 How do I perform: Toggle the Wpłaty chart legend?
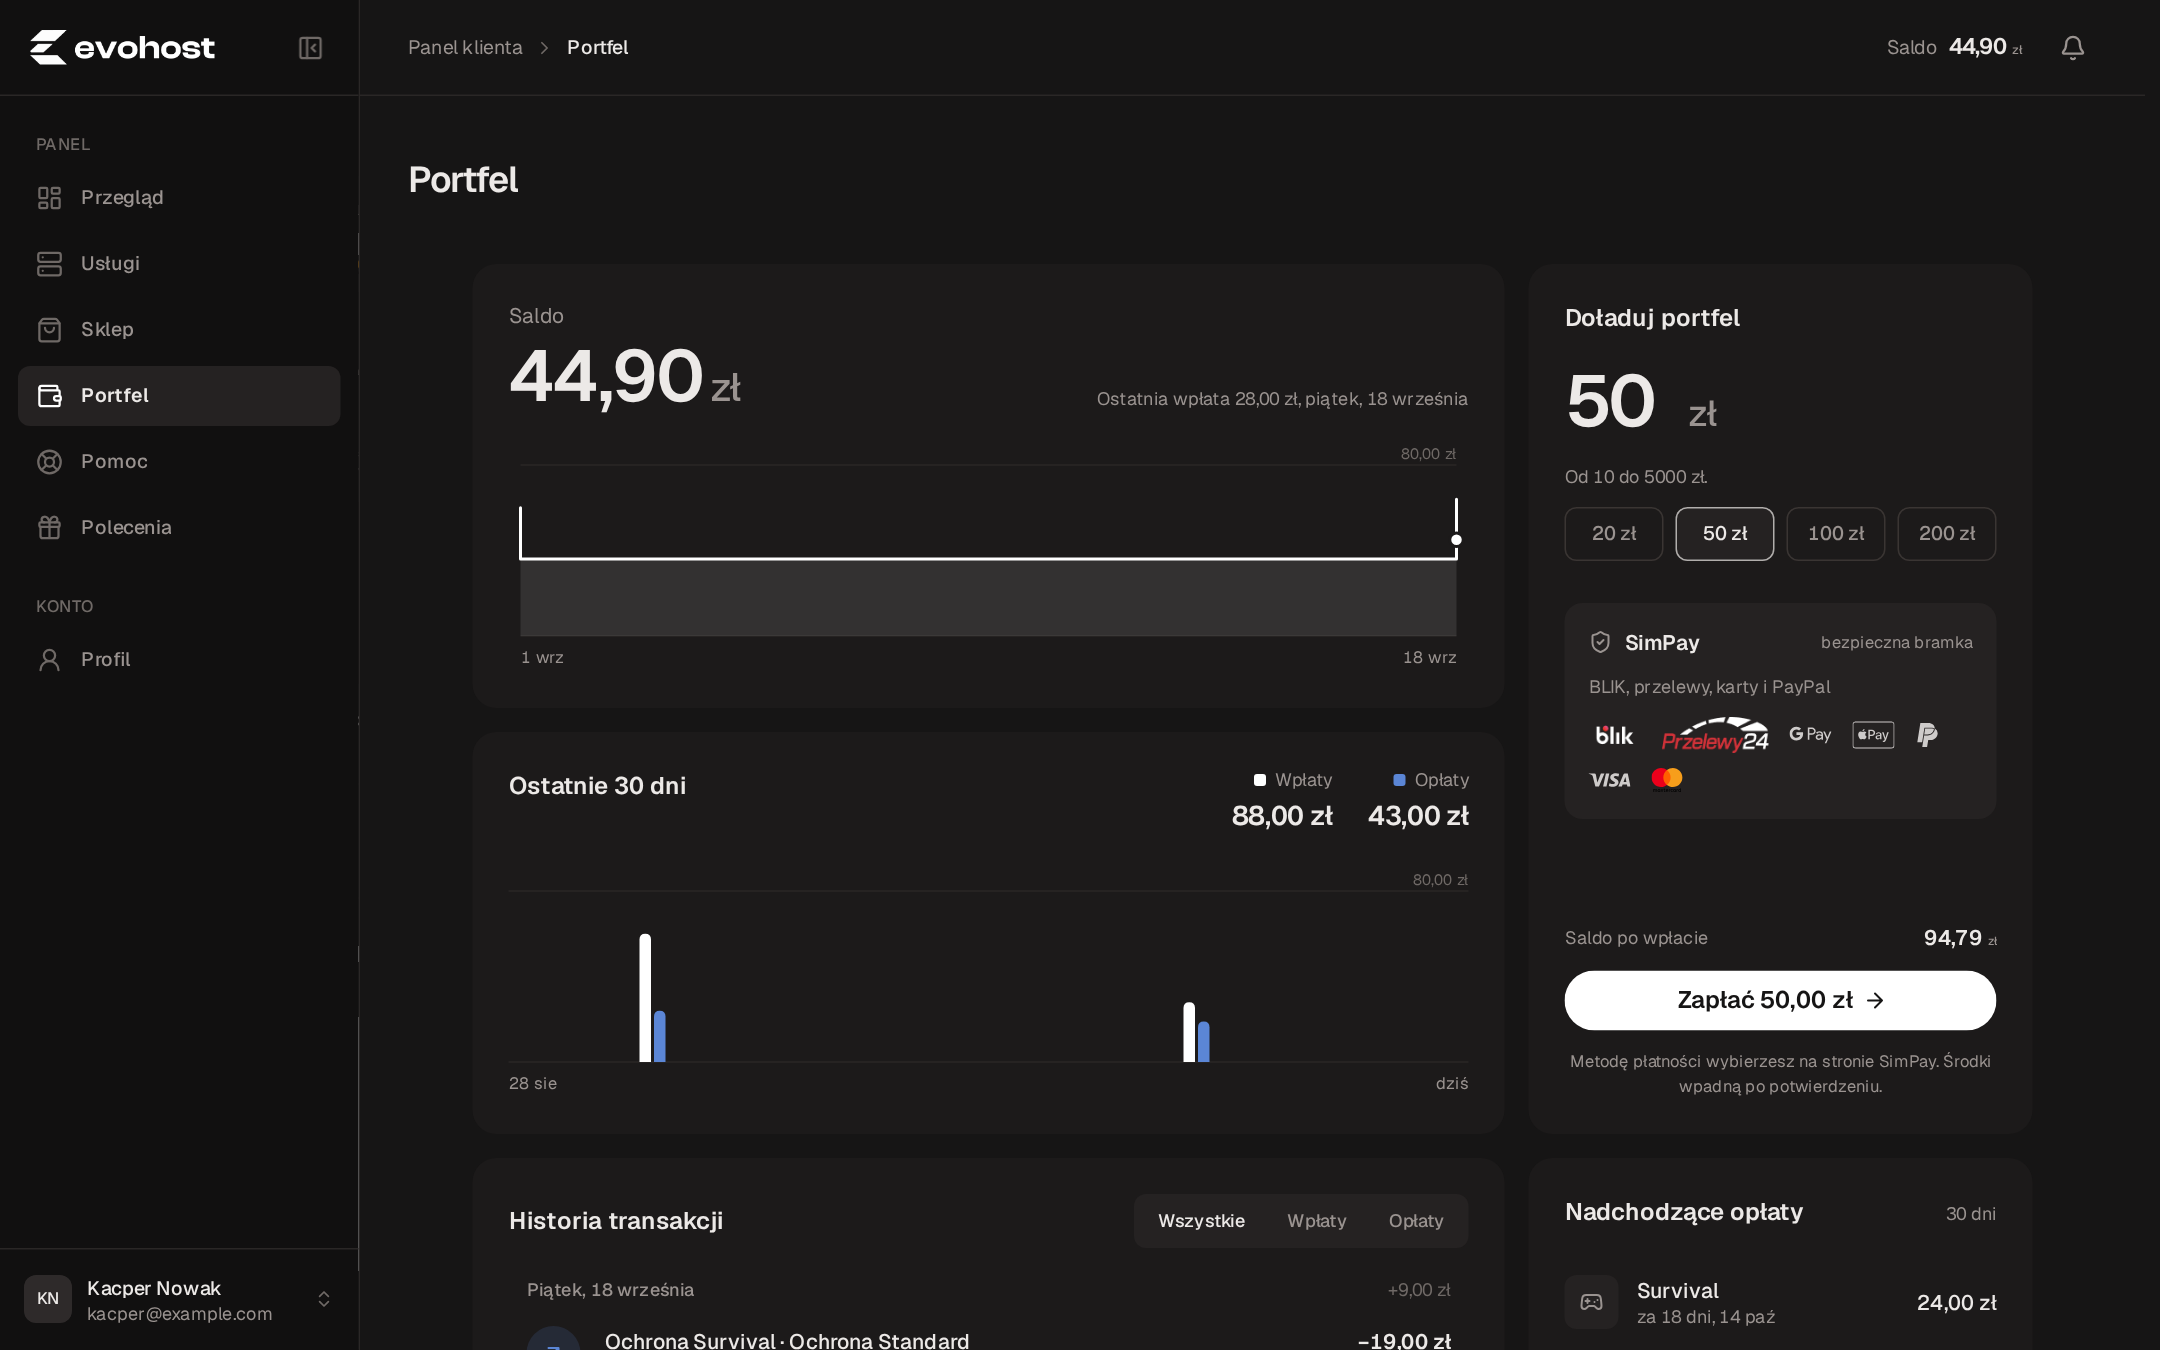click(x=1293, y=780)
